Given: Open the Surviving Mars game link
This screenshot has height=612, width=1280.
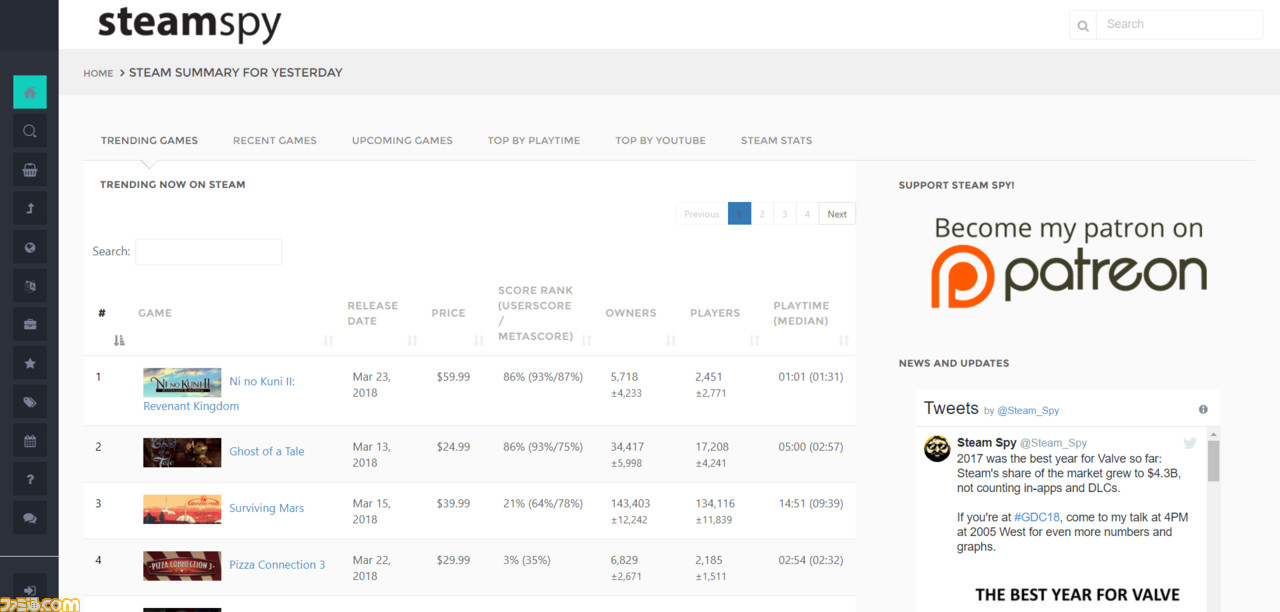Looking at the screenshot, I should (x=266, y=508).
